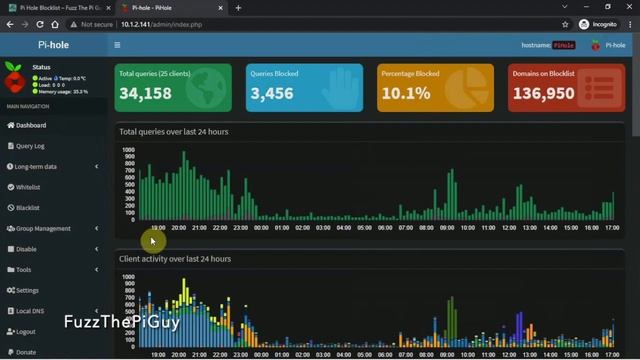Click the Query Log file icon
This screenshot has width=640, height=360.
(x=11, y=146)
